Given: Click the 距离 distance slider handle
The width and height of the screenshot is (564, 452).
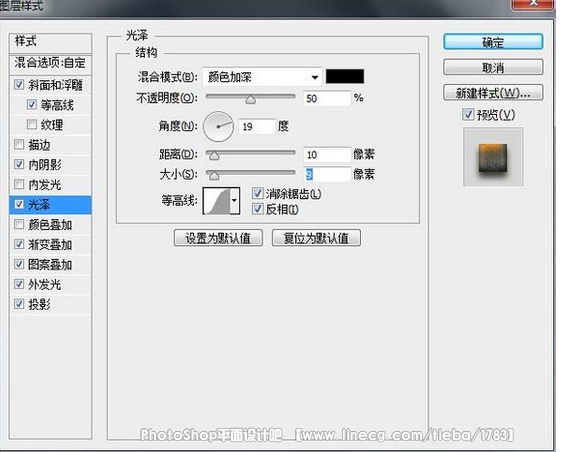Looking at the screenshot, I should tap(214, 156).
